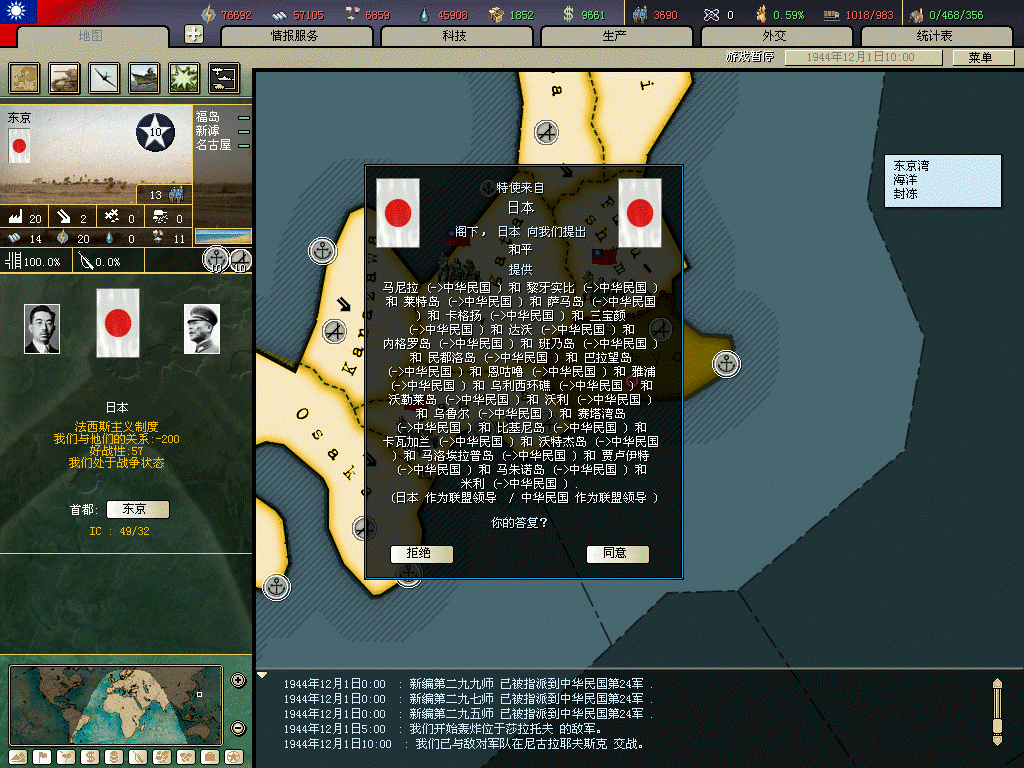The height and width of the screenshot is (768, 1024).
Task: Open the 生产 production tab
Action: [x=615, y=36]
